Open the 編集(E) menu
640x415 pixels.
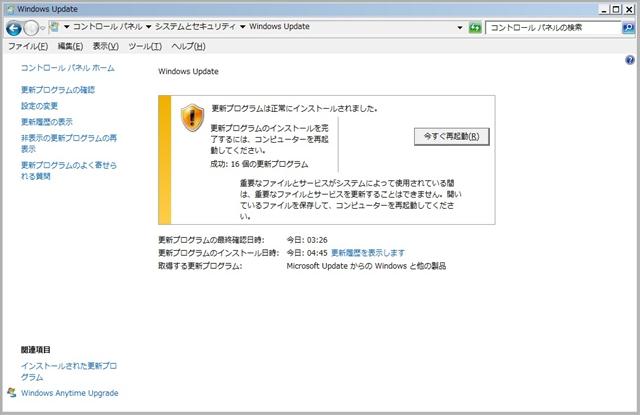click(70, 47)
